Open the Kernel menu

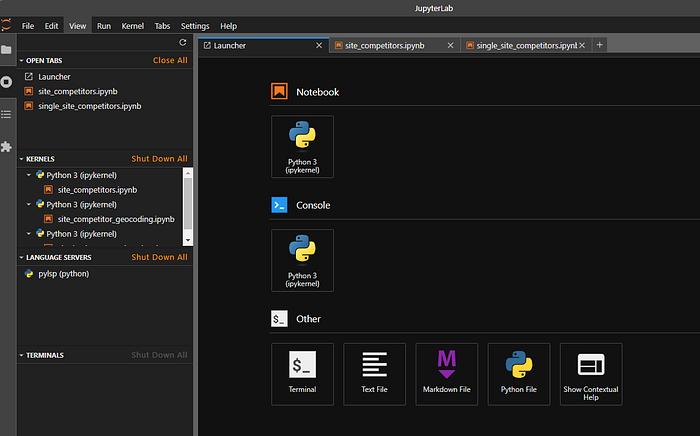tap(133, 26)
